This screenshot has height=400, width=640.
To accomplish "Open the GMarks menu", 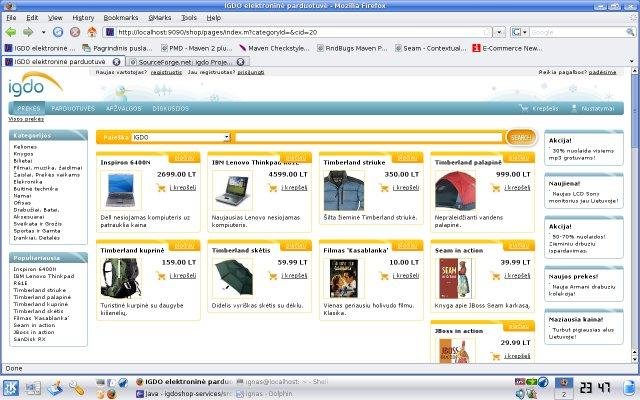I will coord(160,18).
